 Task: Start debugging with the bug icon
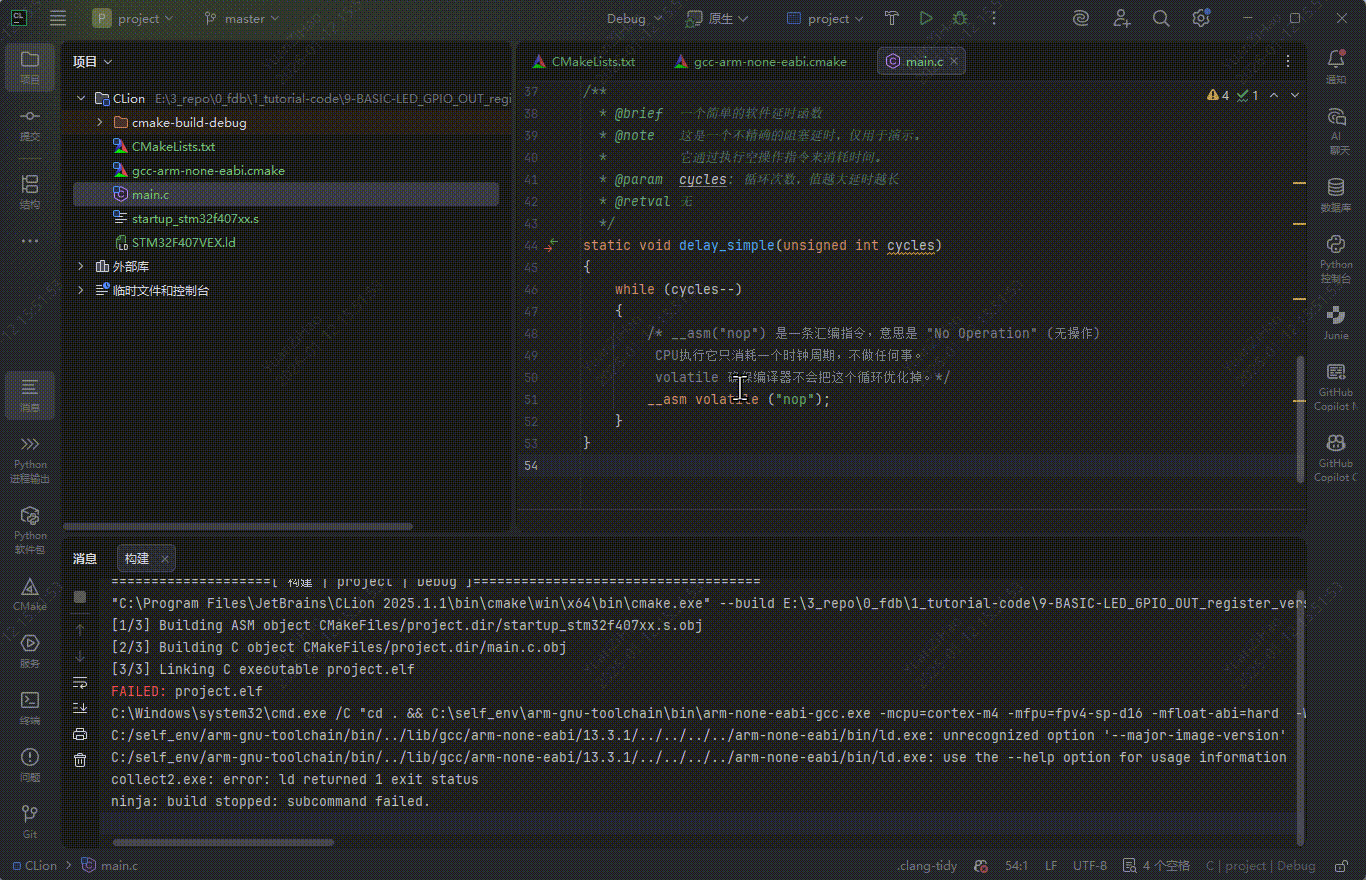tap(960, 18)
